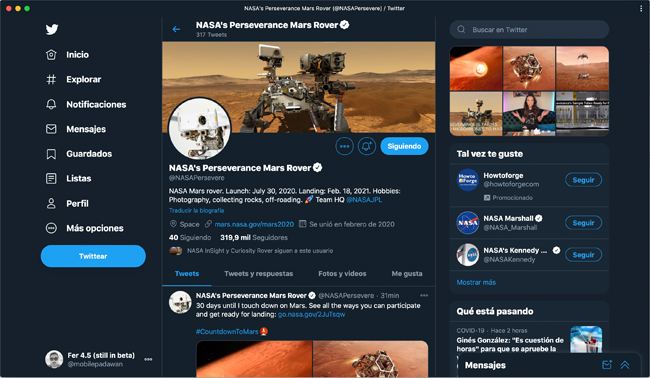Click the Twitter bird logo
This screenshot has width=650, height=378.
[52, 29]
